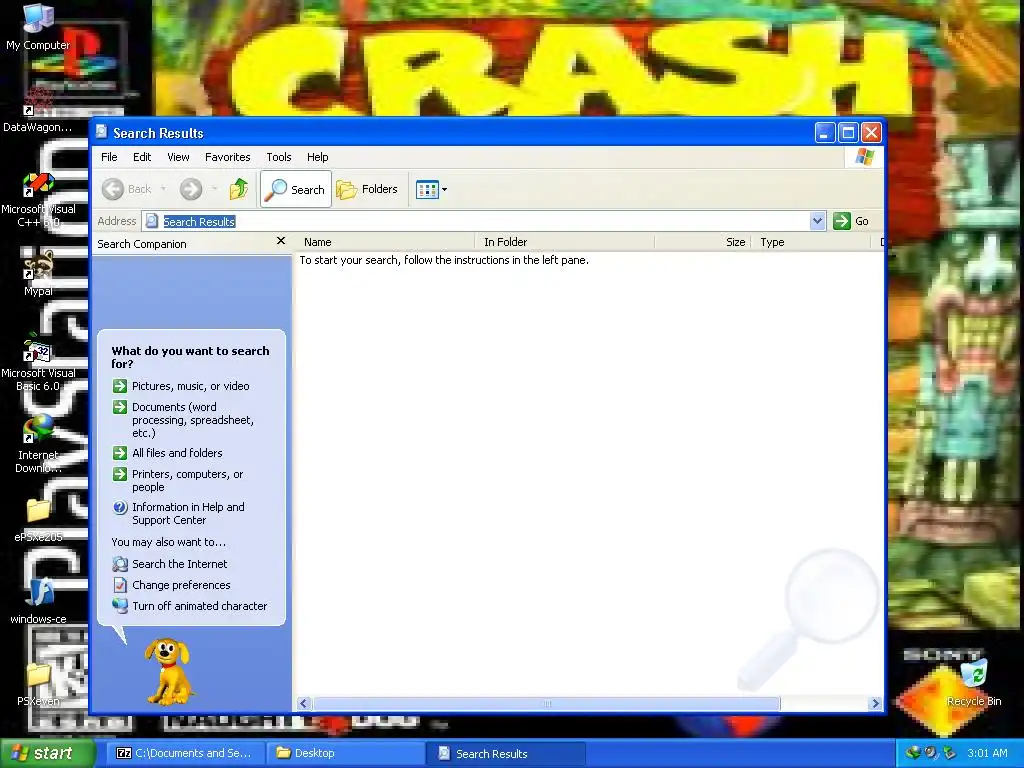The height and width of the screenshot is (768, 1024).
Task: Search for Documents (word processing, spreadsheet)
Action: coord(185,420)
